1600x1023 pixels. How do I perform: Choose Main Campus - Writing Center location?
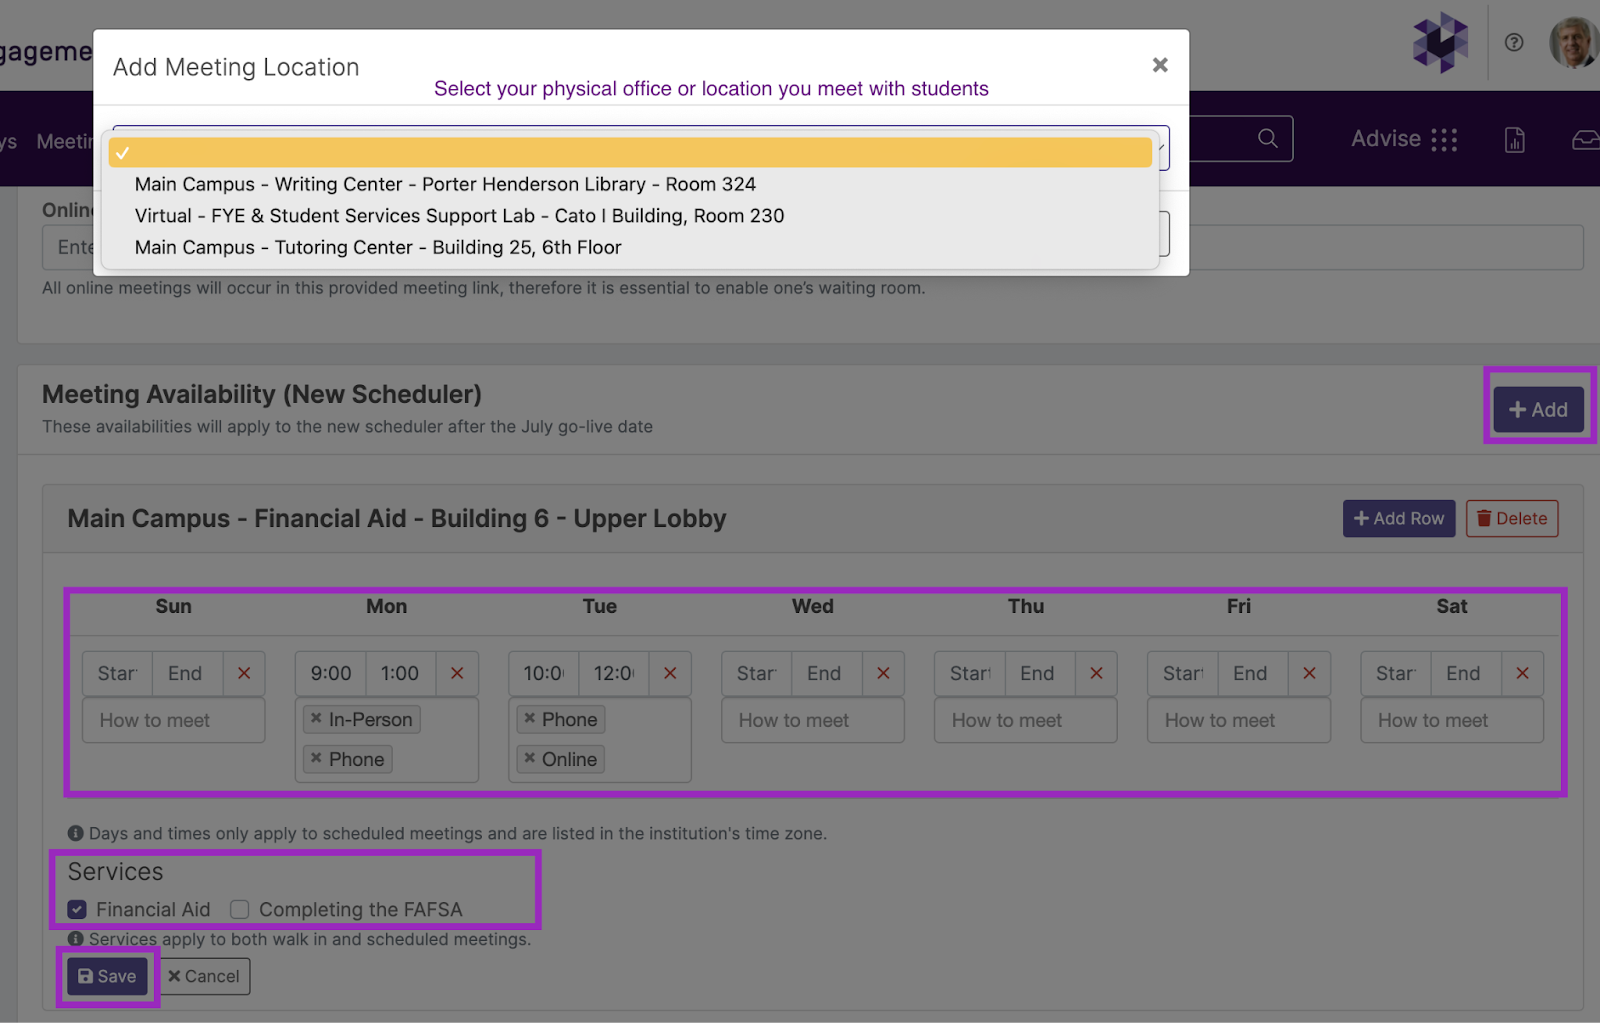click(445, 184)
